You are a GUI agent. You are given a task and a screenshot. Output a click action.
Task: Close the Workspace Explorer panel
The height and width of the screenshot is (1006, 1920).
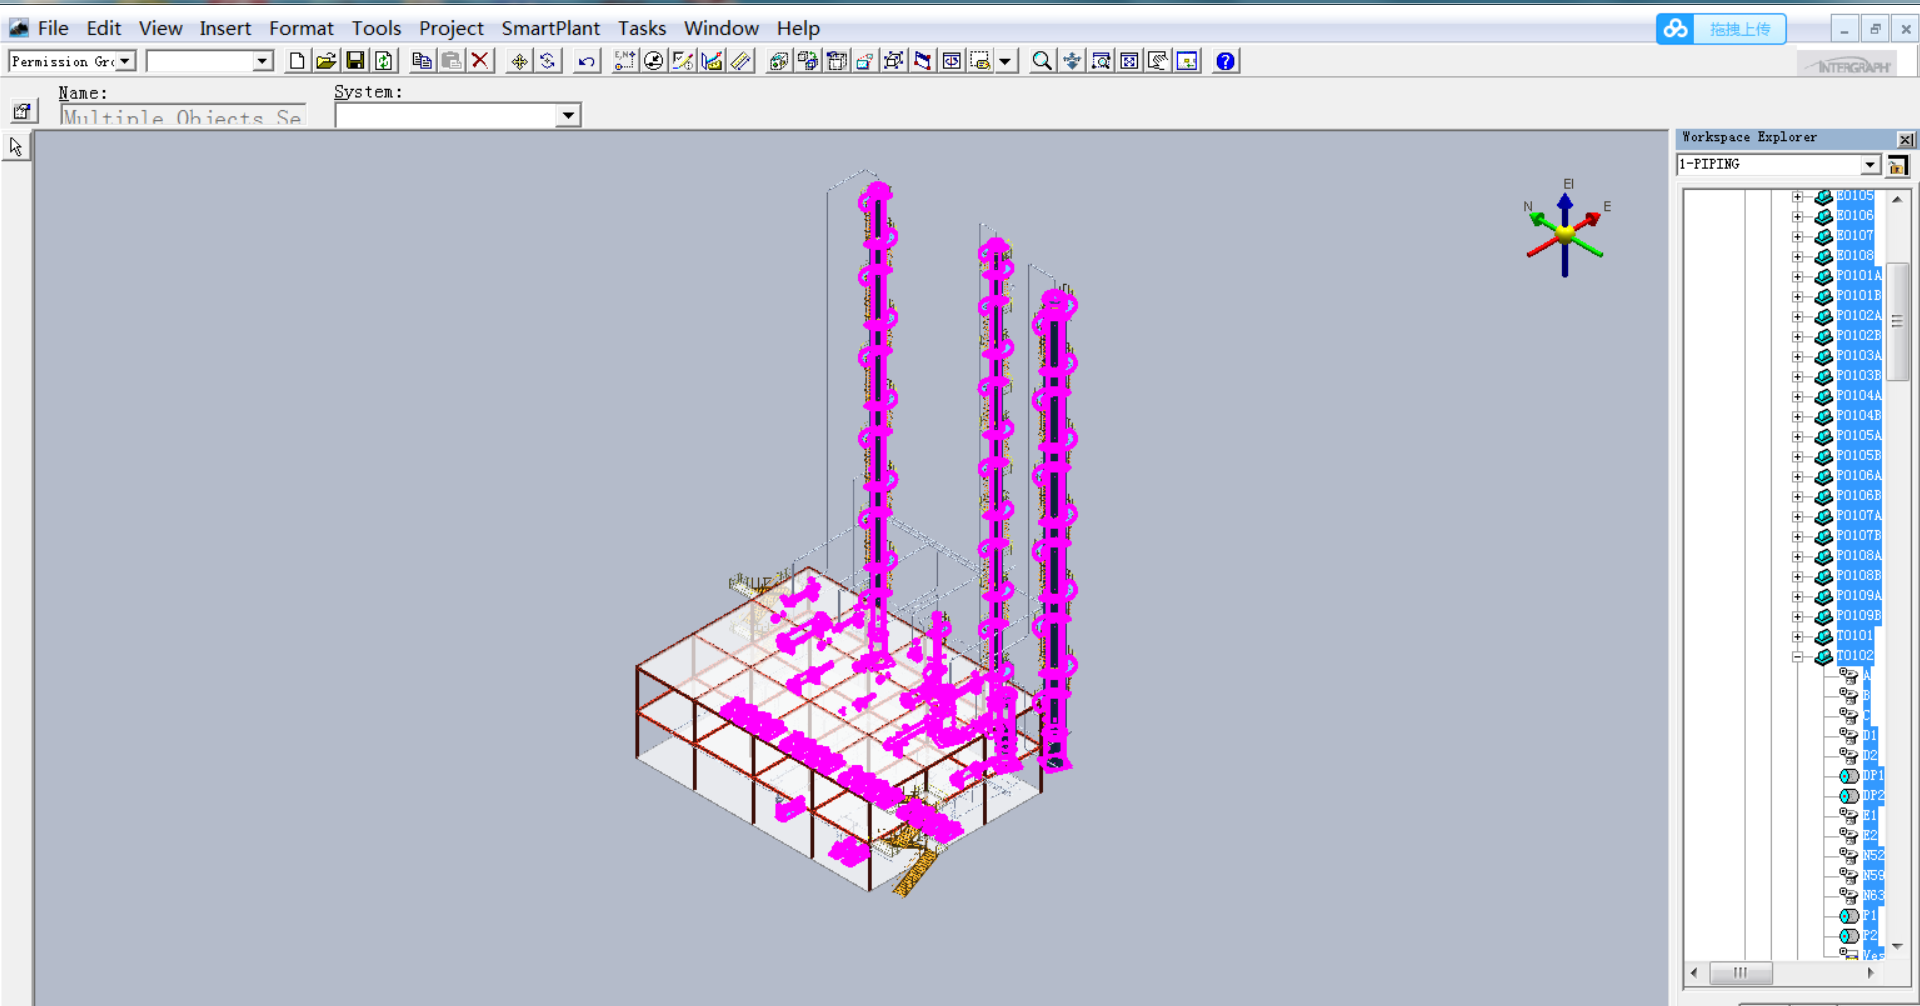(1906, 139)
